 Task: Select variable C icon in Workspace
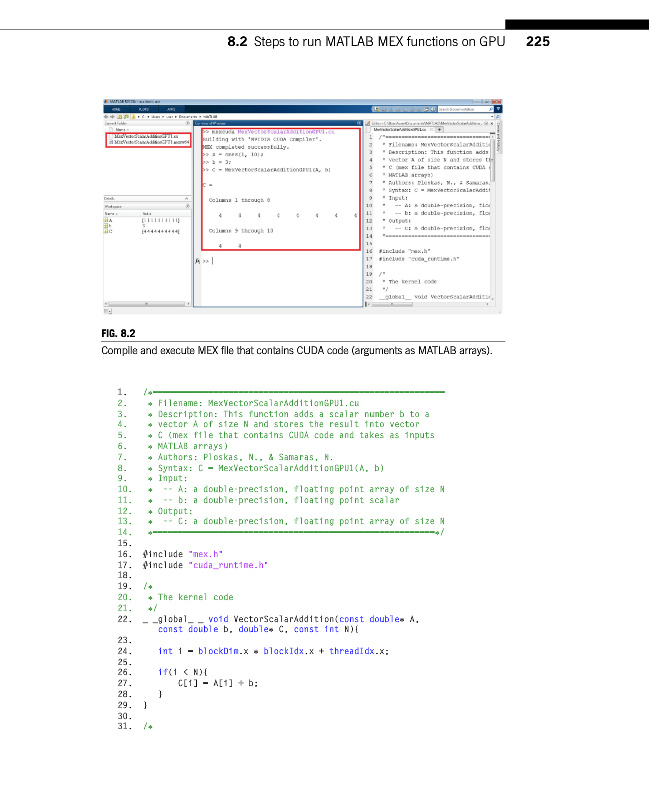pos(107,230)
